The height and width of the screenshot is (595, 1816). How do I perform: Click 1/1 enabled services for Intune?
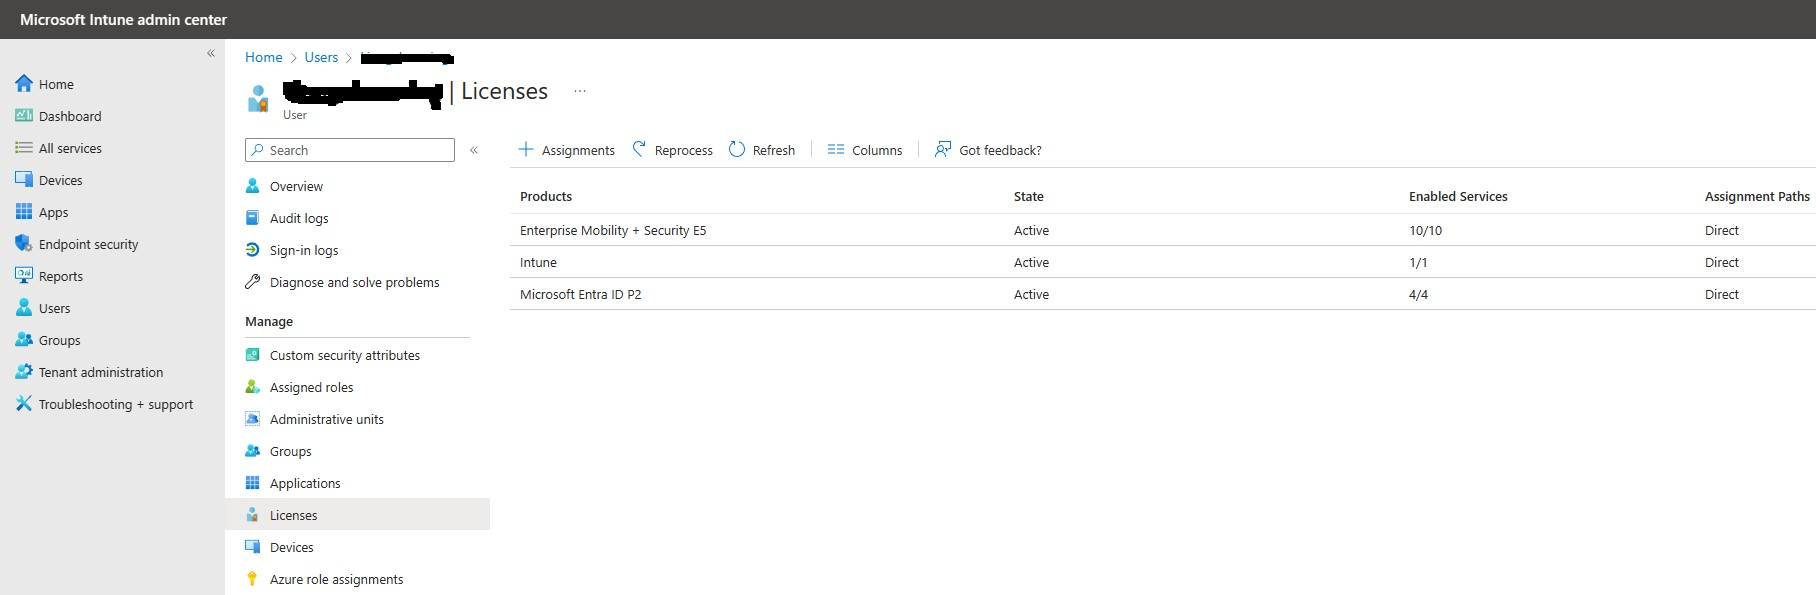1418,262
